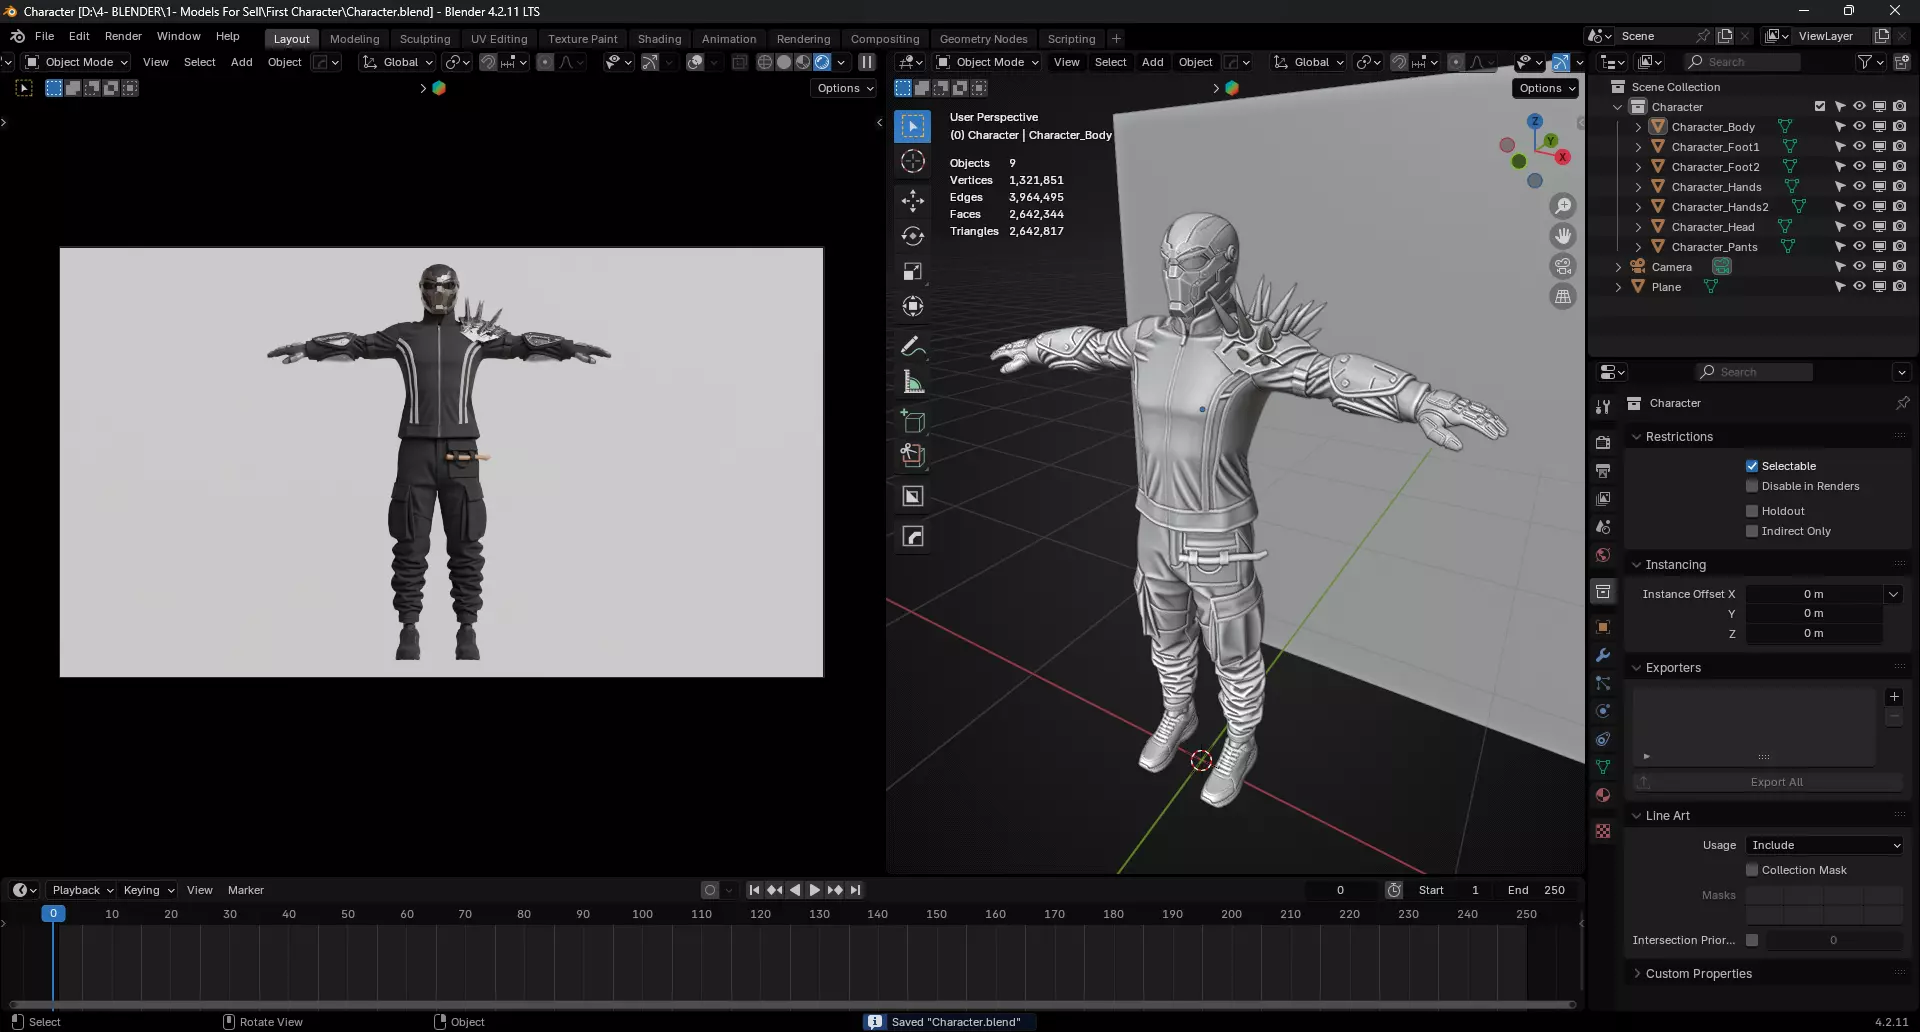Expand the Camera outliner entry
The height and width of the screenshot is (1032, 1920).
coord(1618,267)
